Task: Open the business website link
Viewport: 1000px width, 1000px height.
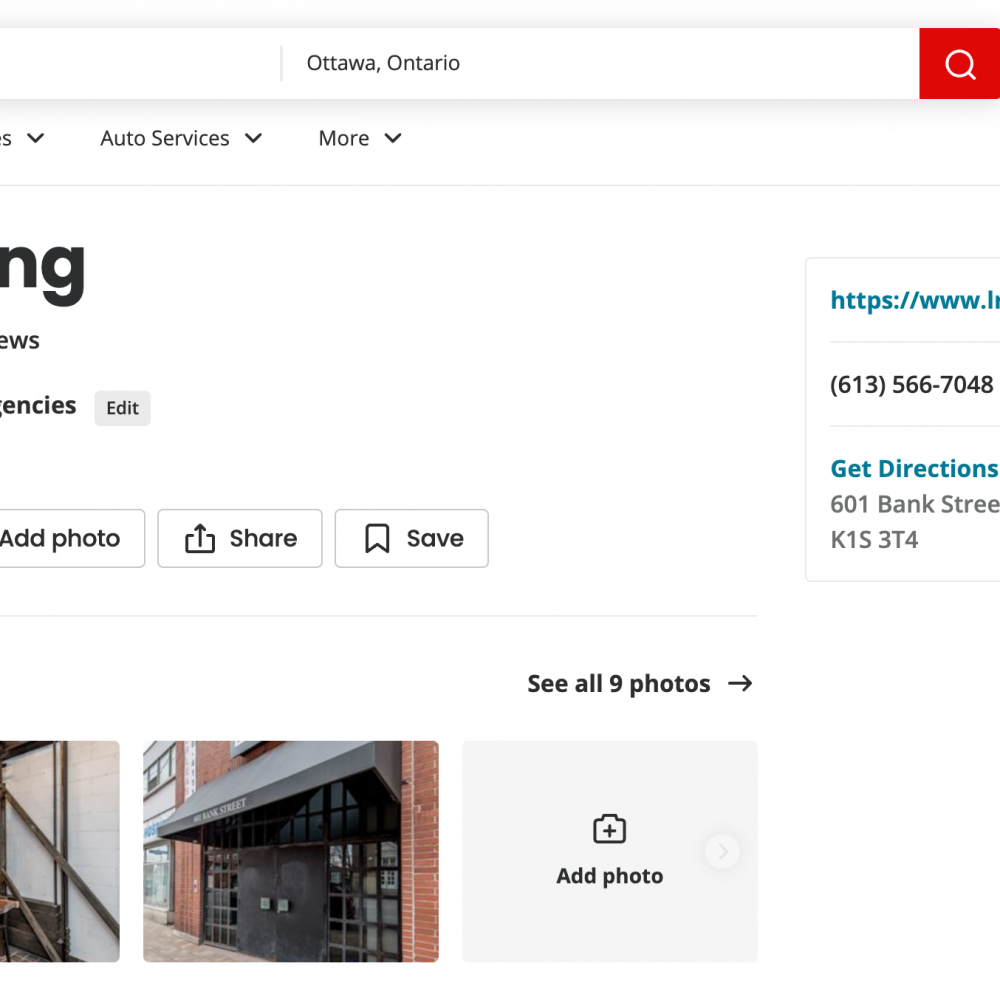Action: click(914, 300)
